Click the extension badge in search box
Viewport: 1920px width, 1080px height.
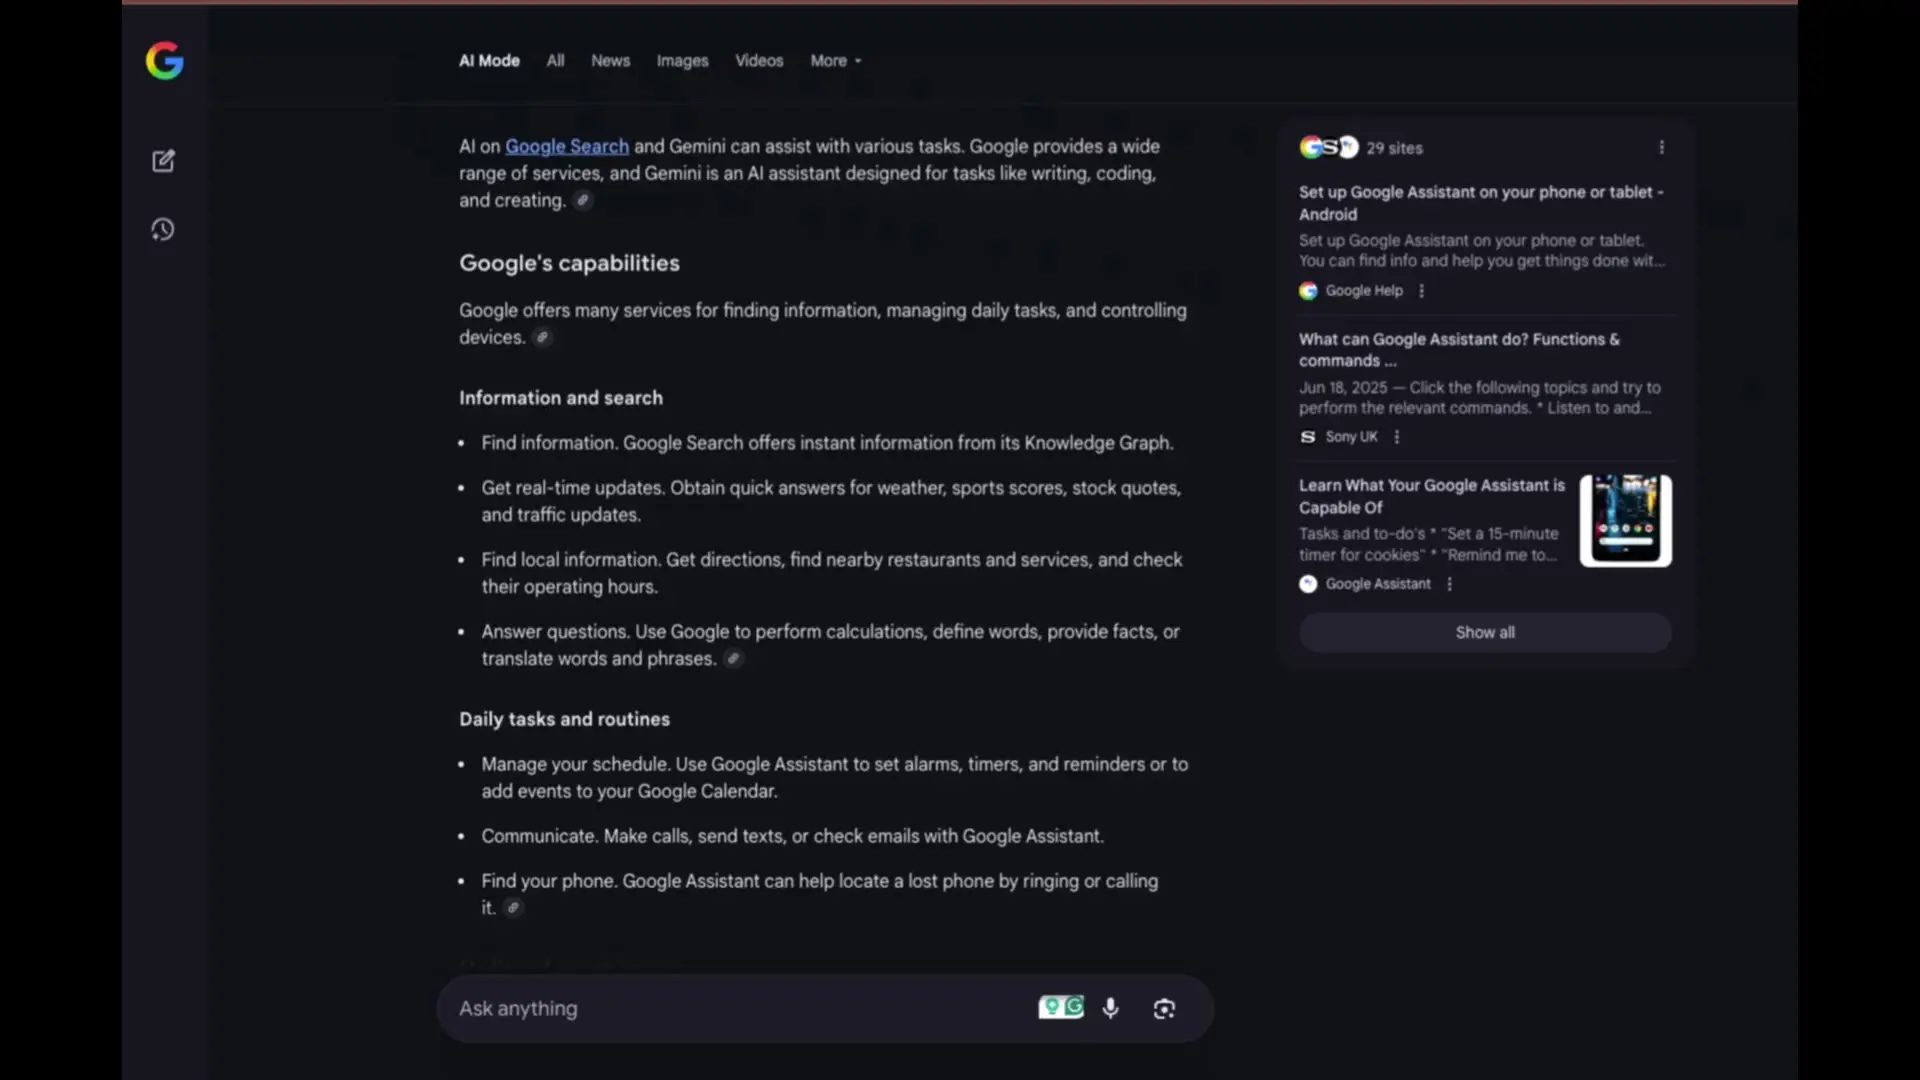[1060, 1007]
